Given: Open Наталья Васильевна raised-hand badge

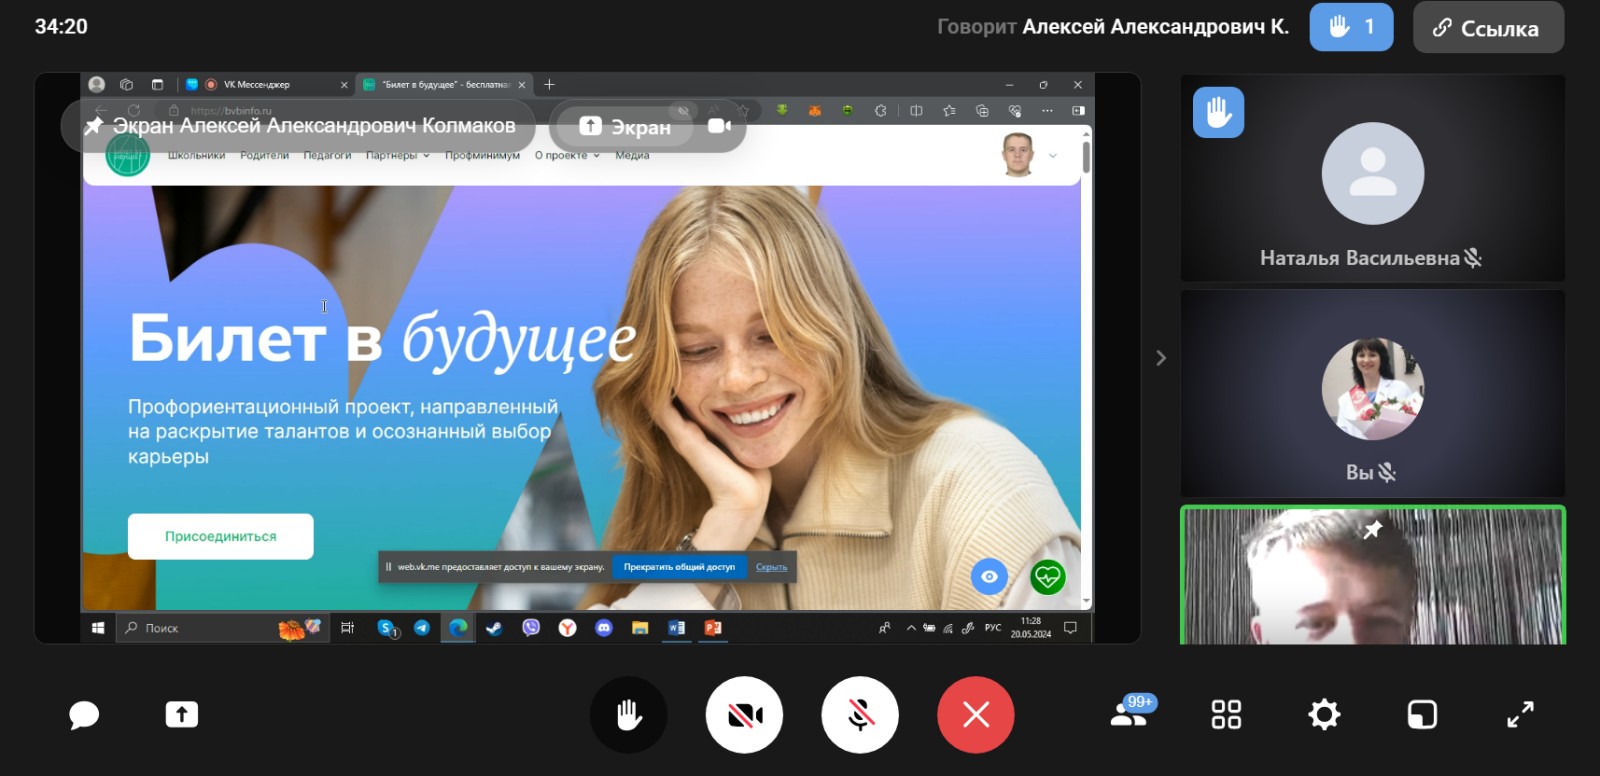Looking at the screenshot, I should 1218,112.
